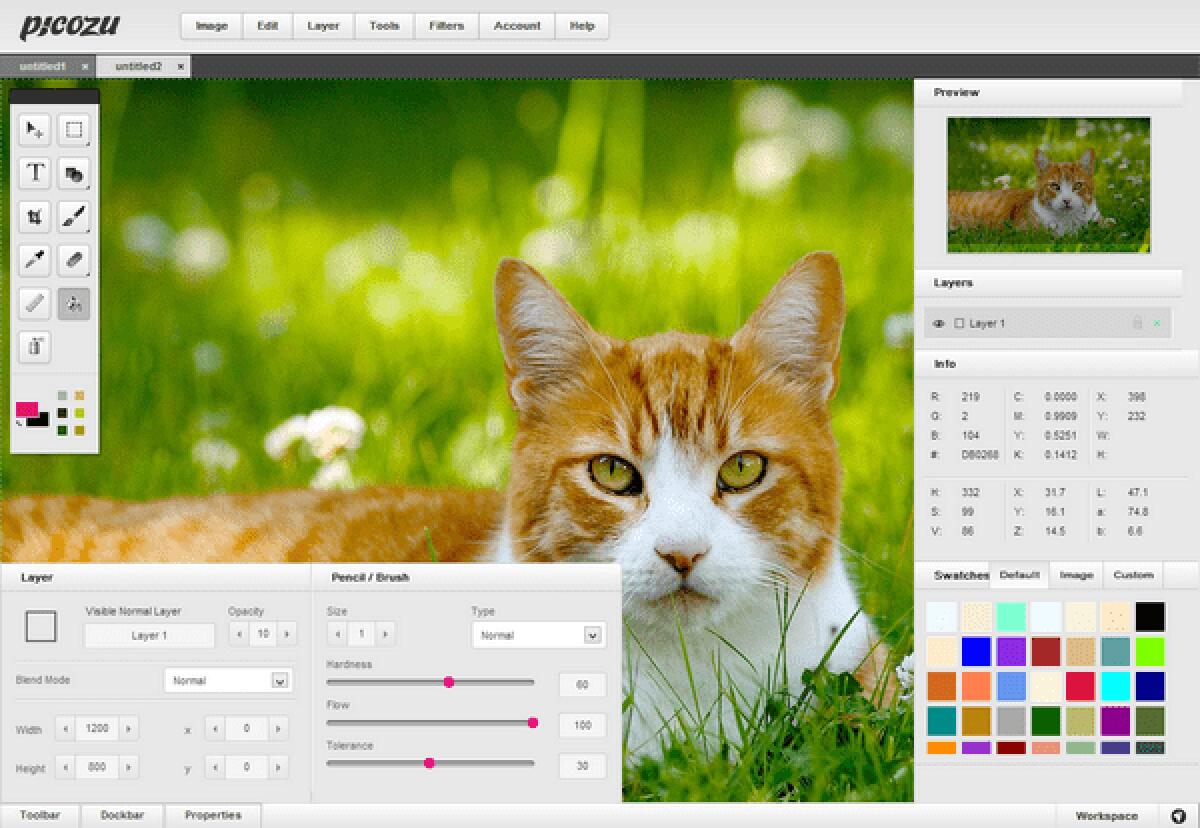Expand the brush Type dropdown
1200x828 pixels.
click(538, 634)
